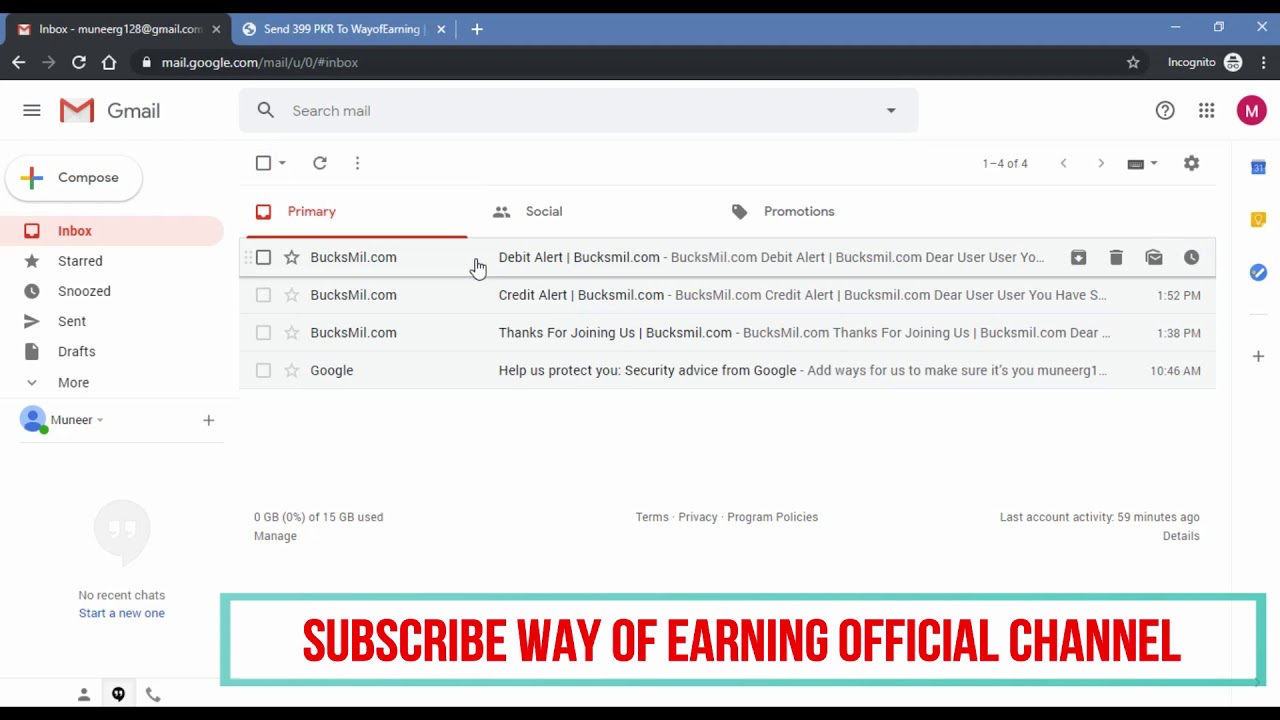This screenshot has height=720, width=1280.
Task: Mark the Debit Alert email as unread
Action: pos(1154,258)
